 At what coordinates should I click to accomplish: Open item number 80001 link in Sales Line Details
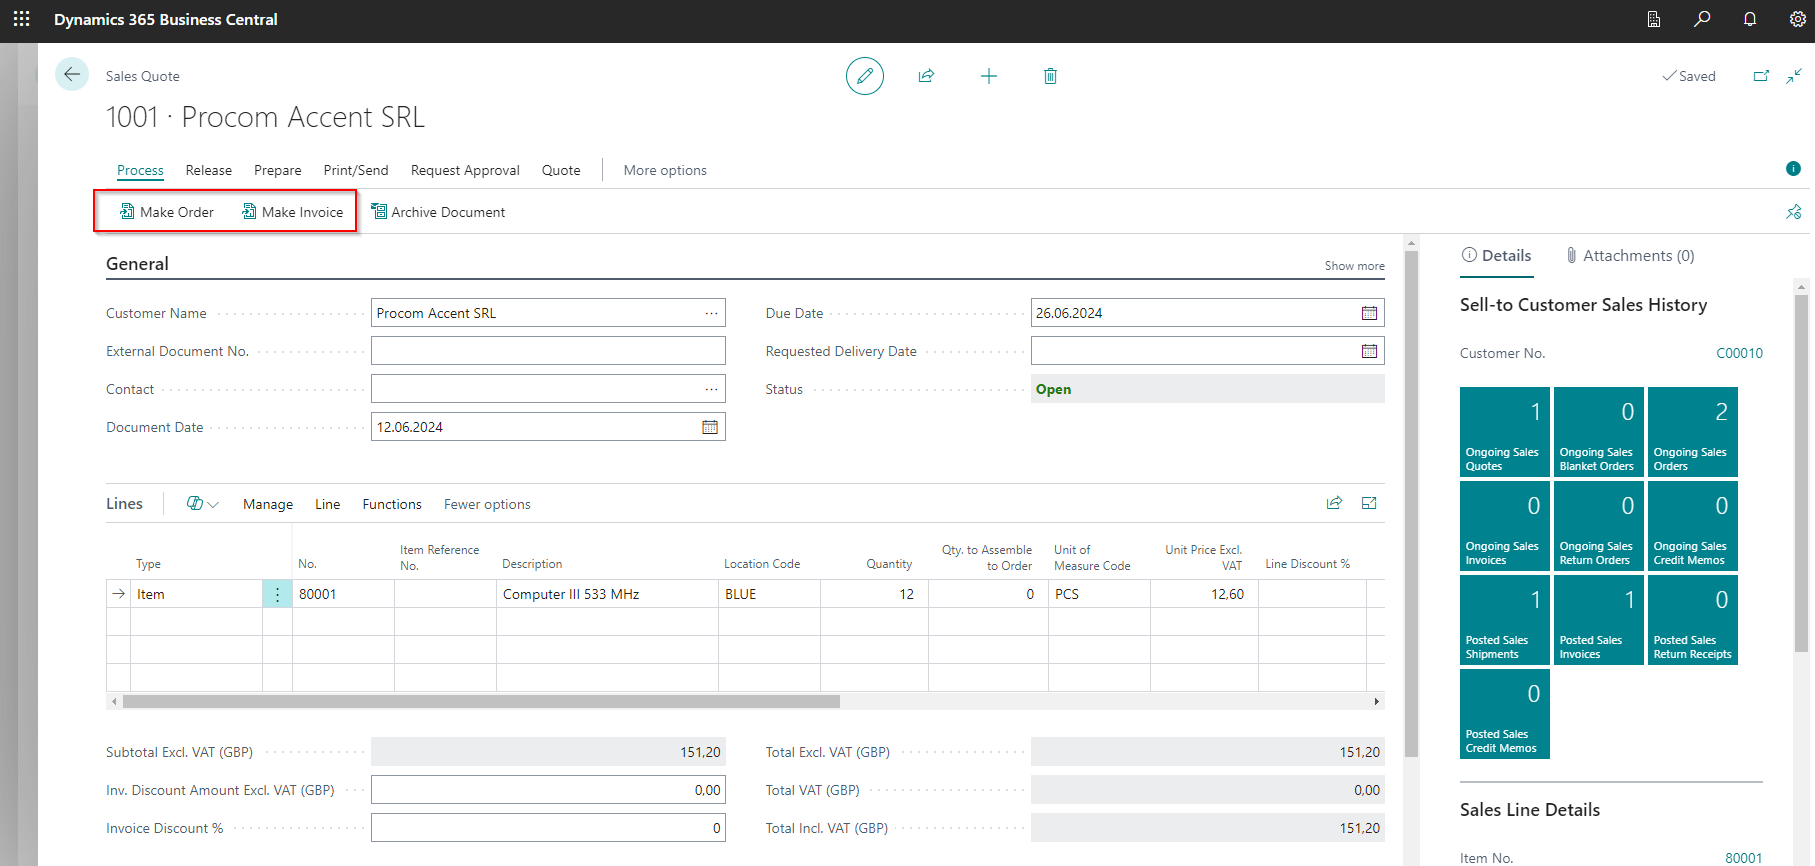1743,857
